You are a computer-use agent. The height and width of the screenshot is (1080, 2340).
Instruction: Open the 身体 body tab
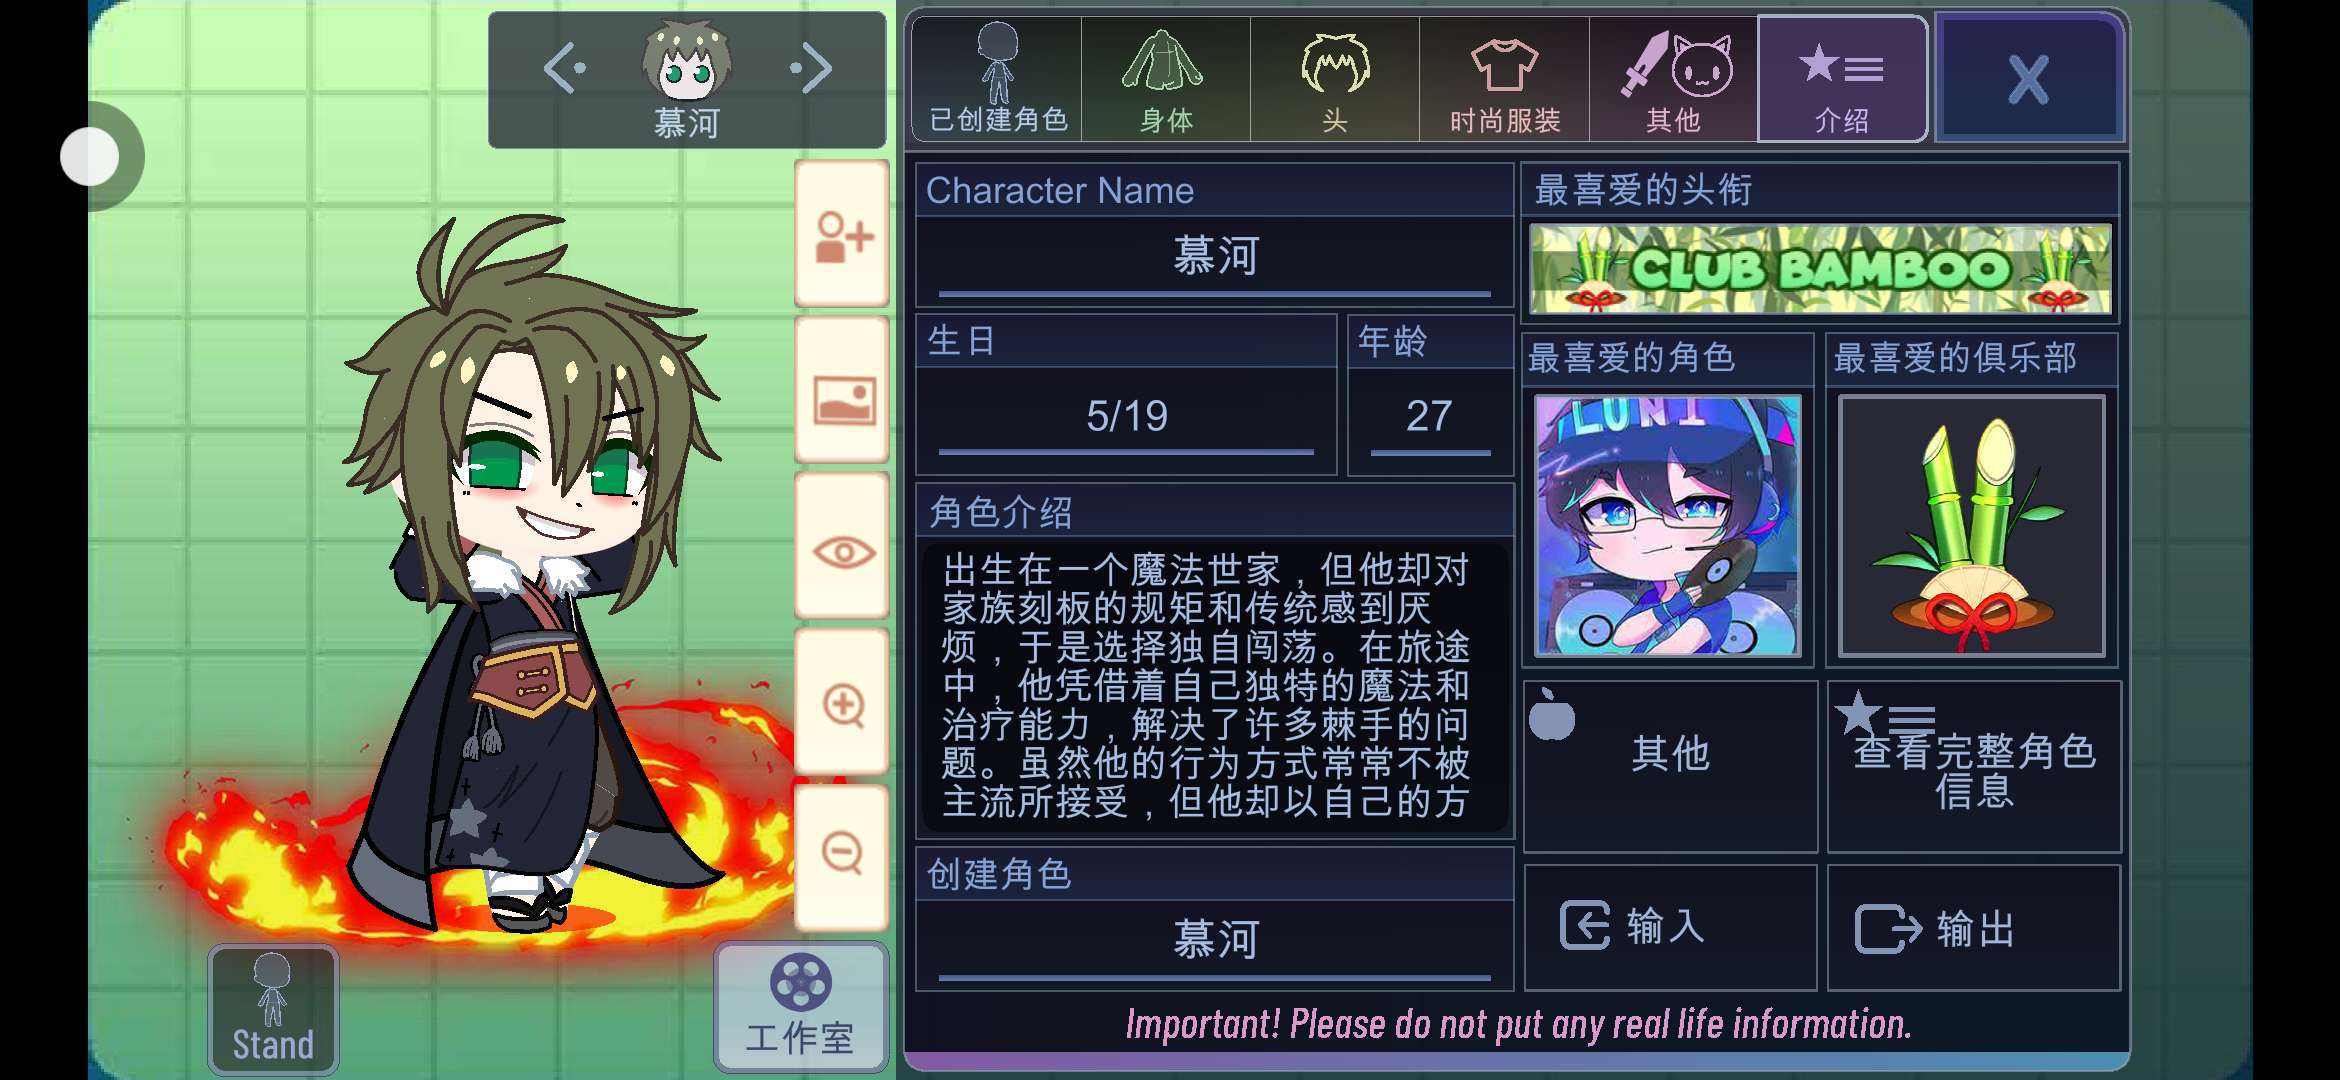(x=1166, y=79)
